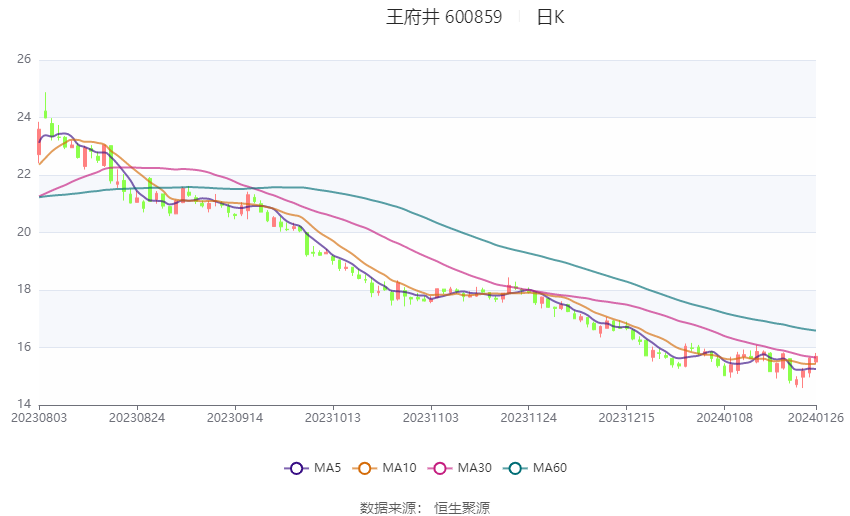The width and height of the screenshot is (850, 516).
Task: Click the x-axis date 20231013
Action: pos(333,418)
